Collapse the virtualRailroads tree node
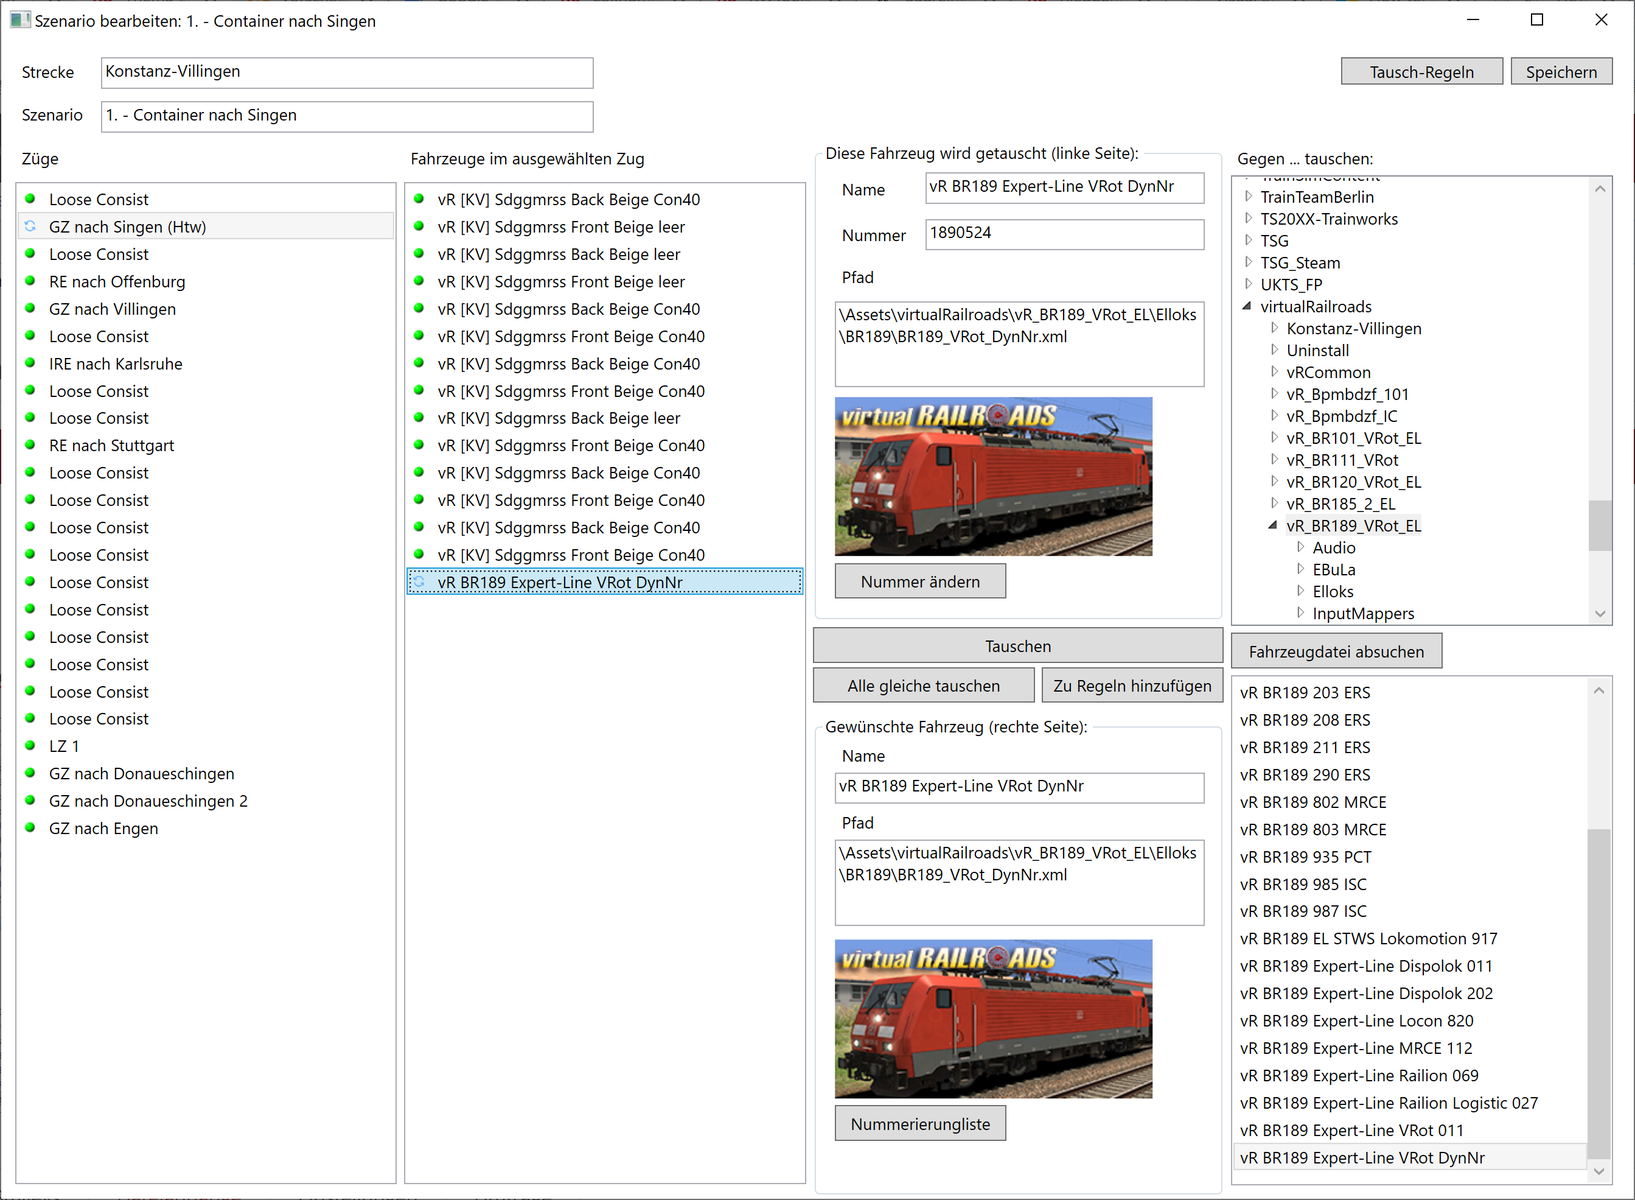The image size is (1635, 1200). 1247,307
